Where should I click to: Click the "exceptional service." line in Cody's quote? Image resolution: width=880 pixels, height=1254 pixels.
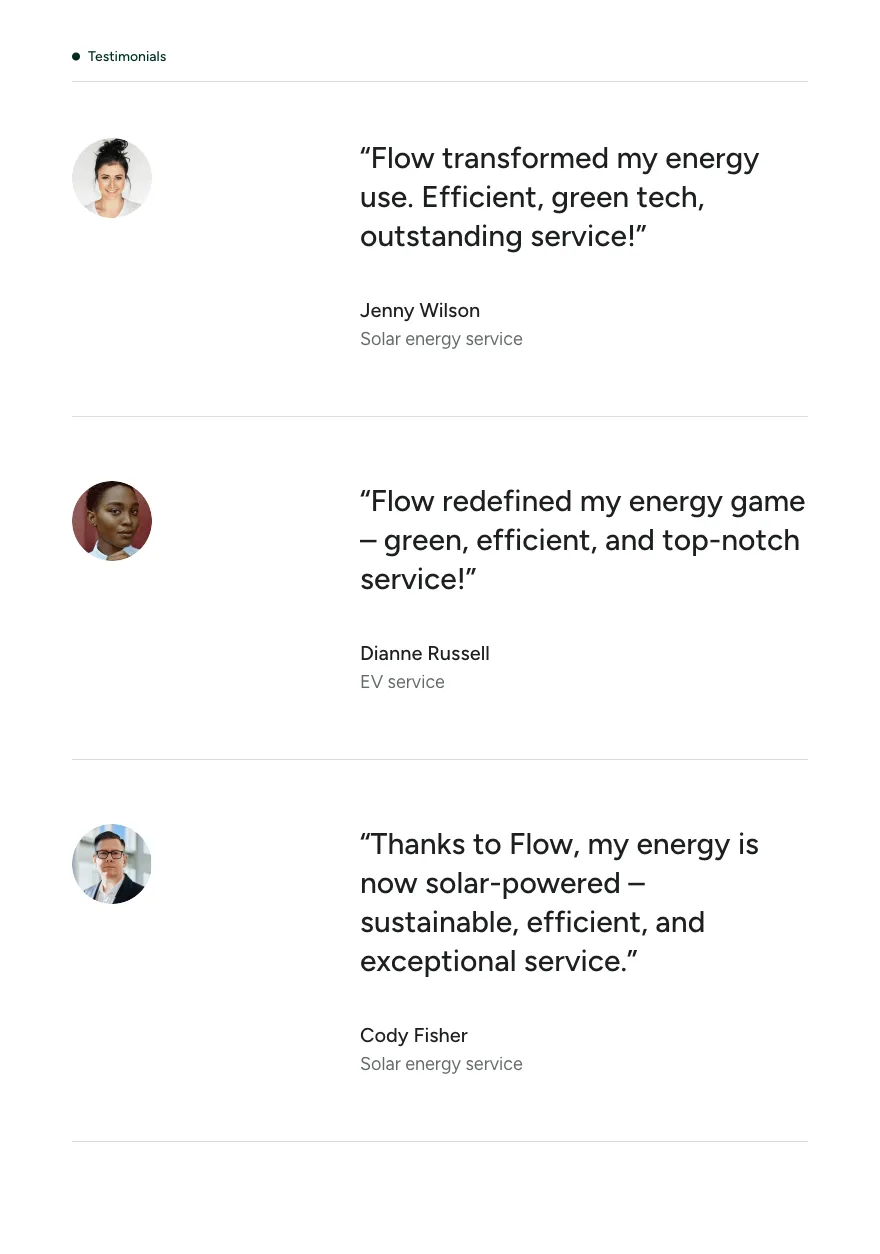click(499, 962)
